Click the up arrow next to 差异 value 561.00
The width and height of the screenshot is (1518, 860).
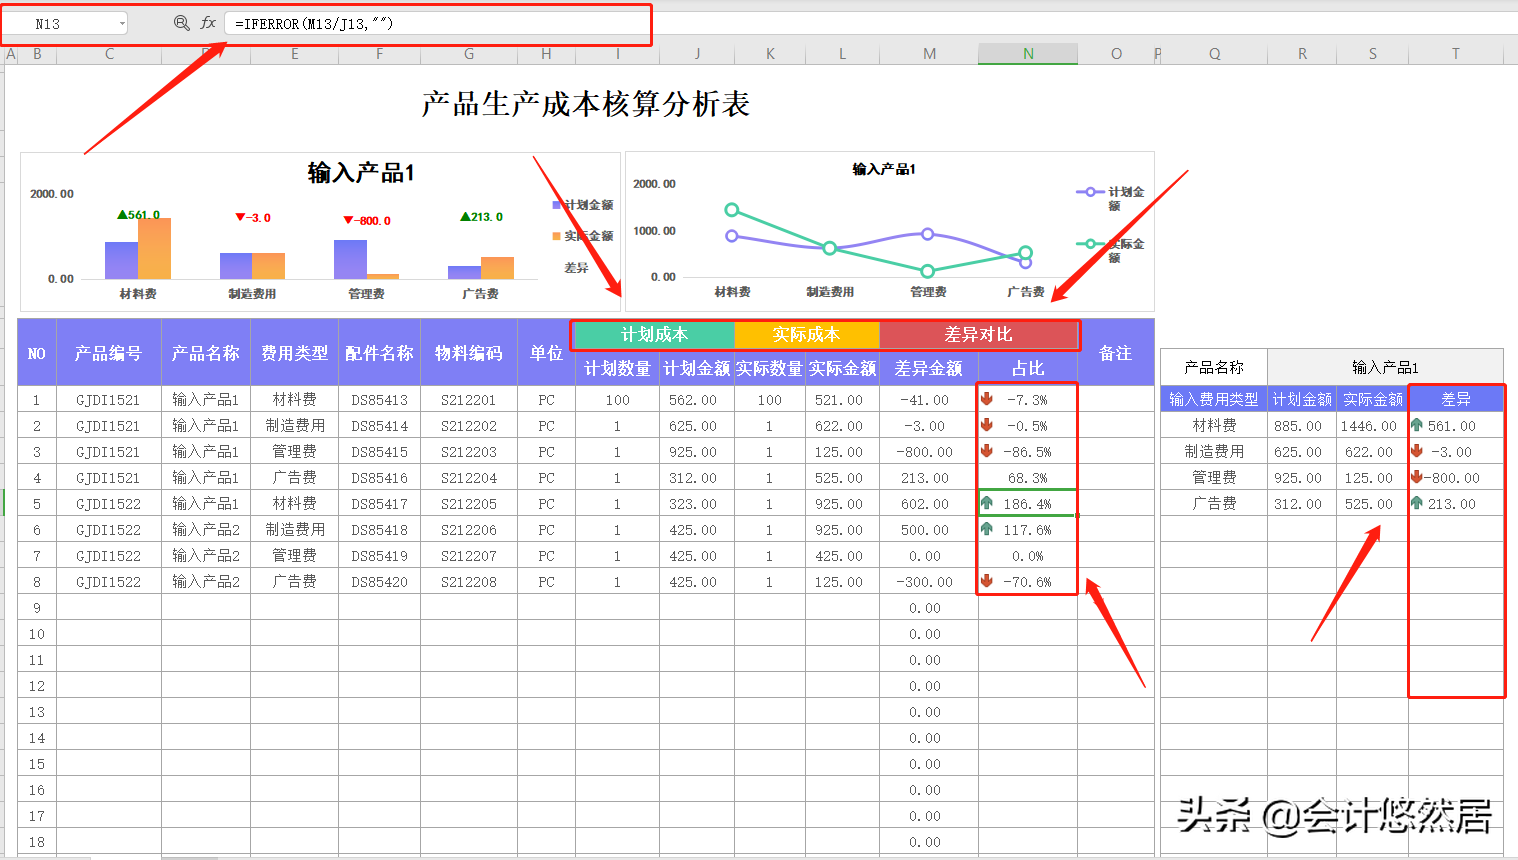1416,425
